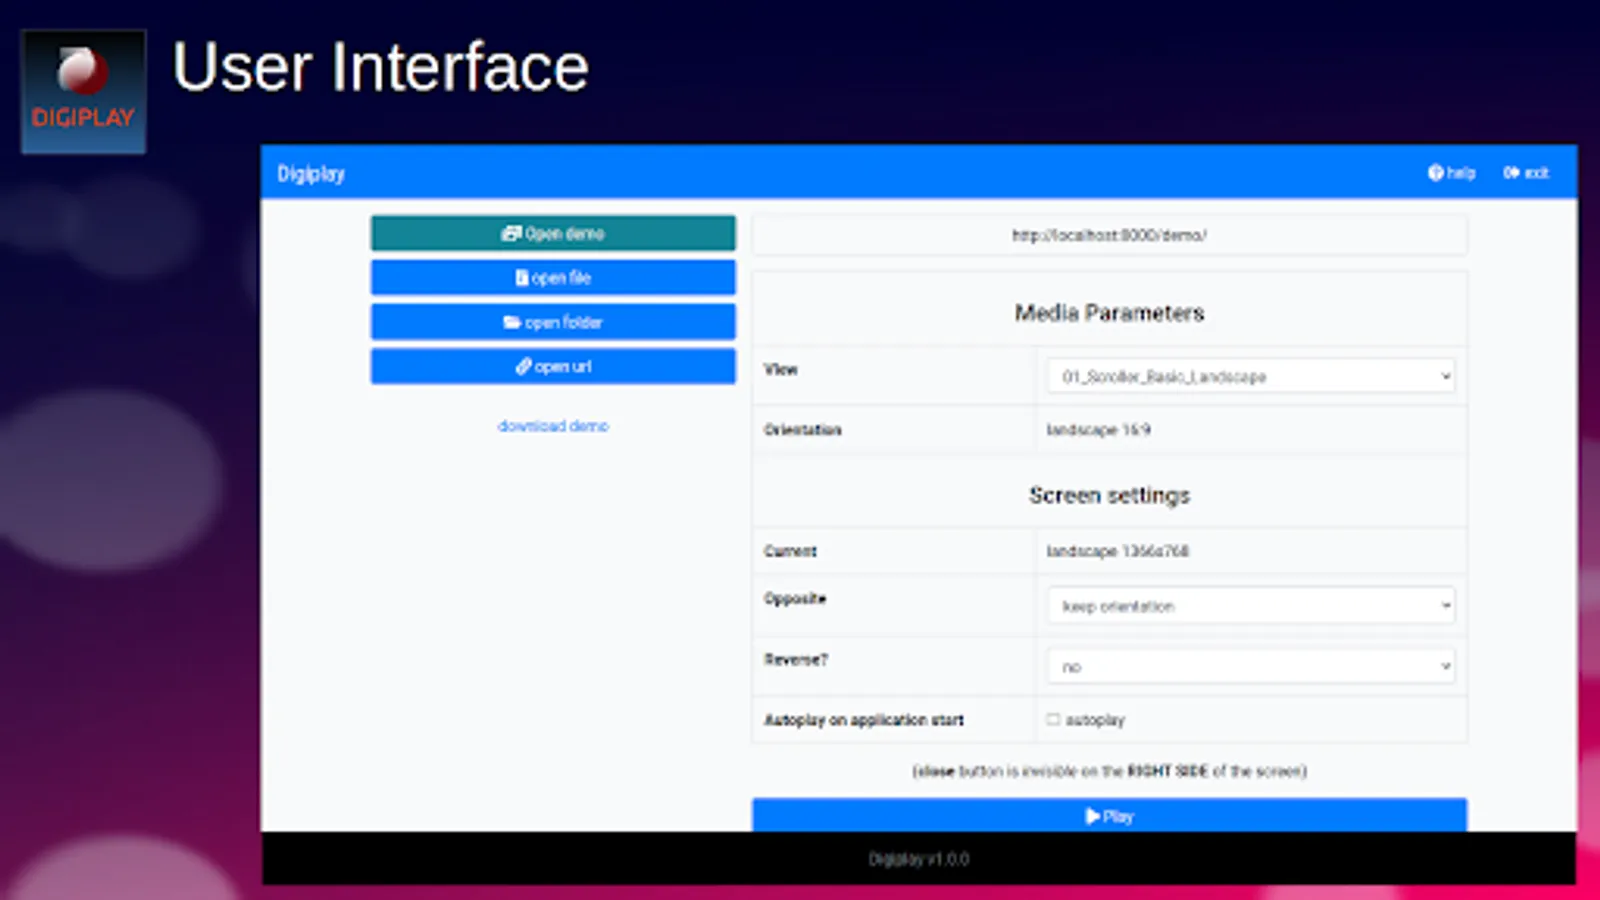The width and height of the screenshot is (1600, 900).
Task: Open the Reverse? dropdown
Action: coord(1251,666)
